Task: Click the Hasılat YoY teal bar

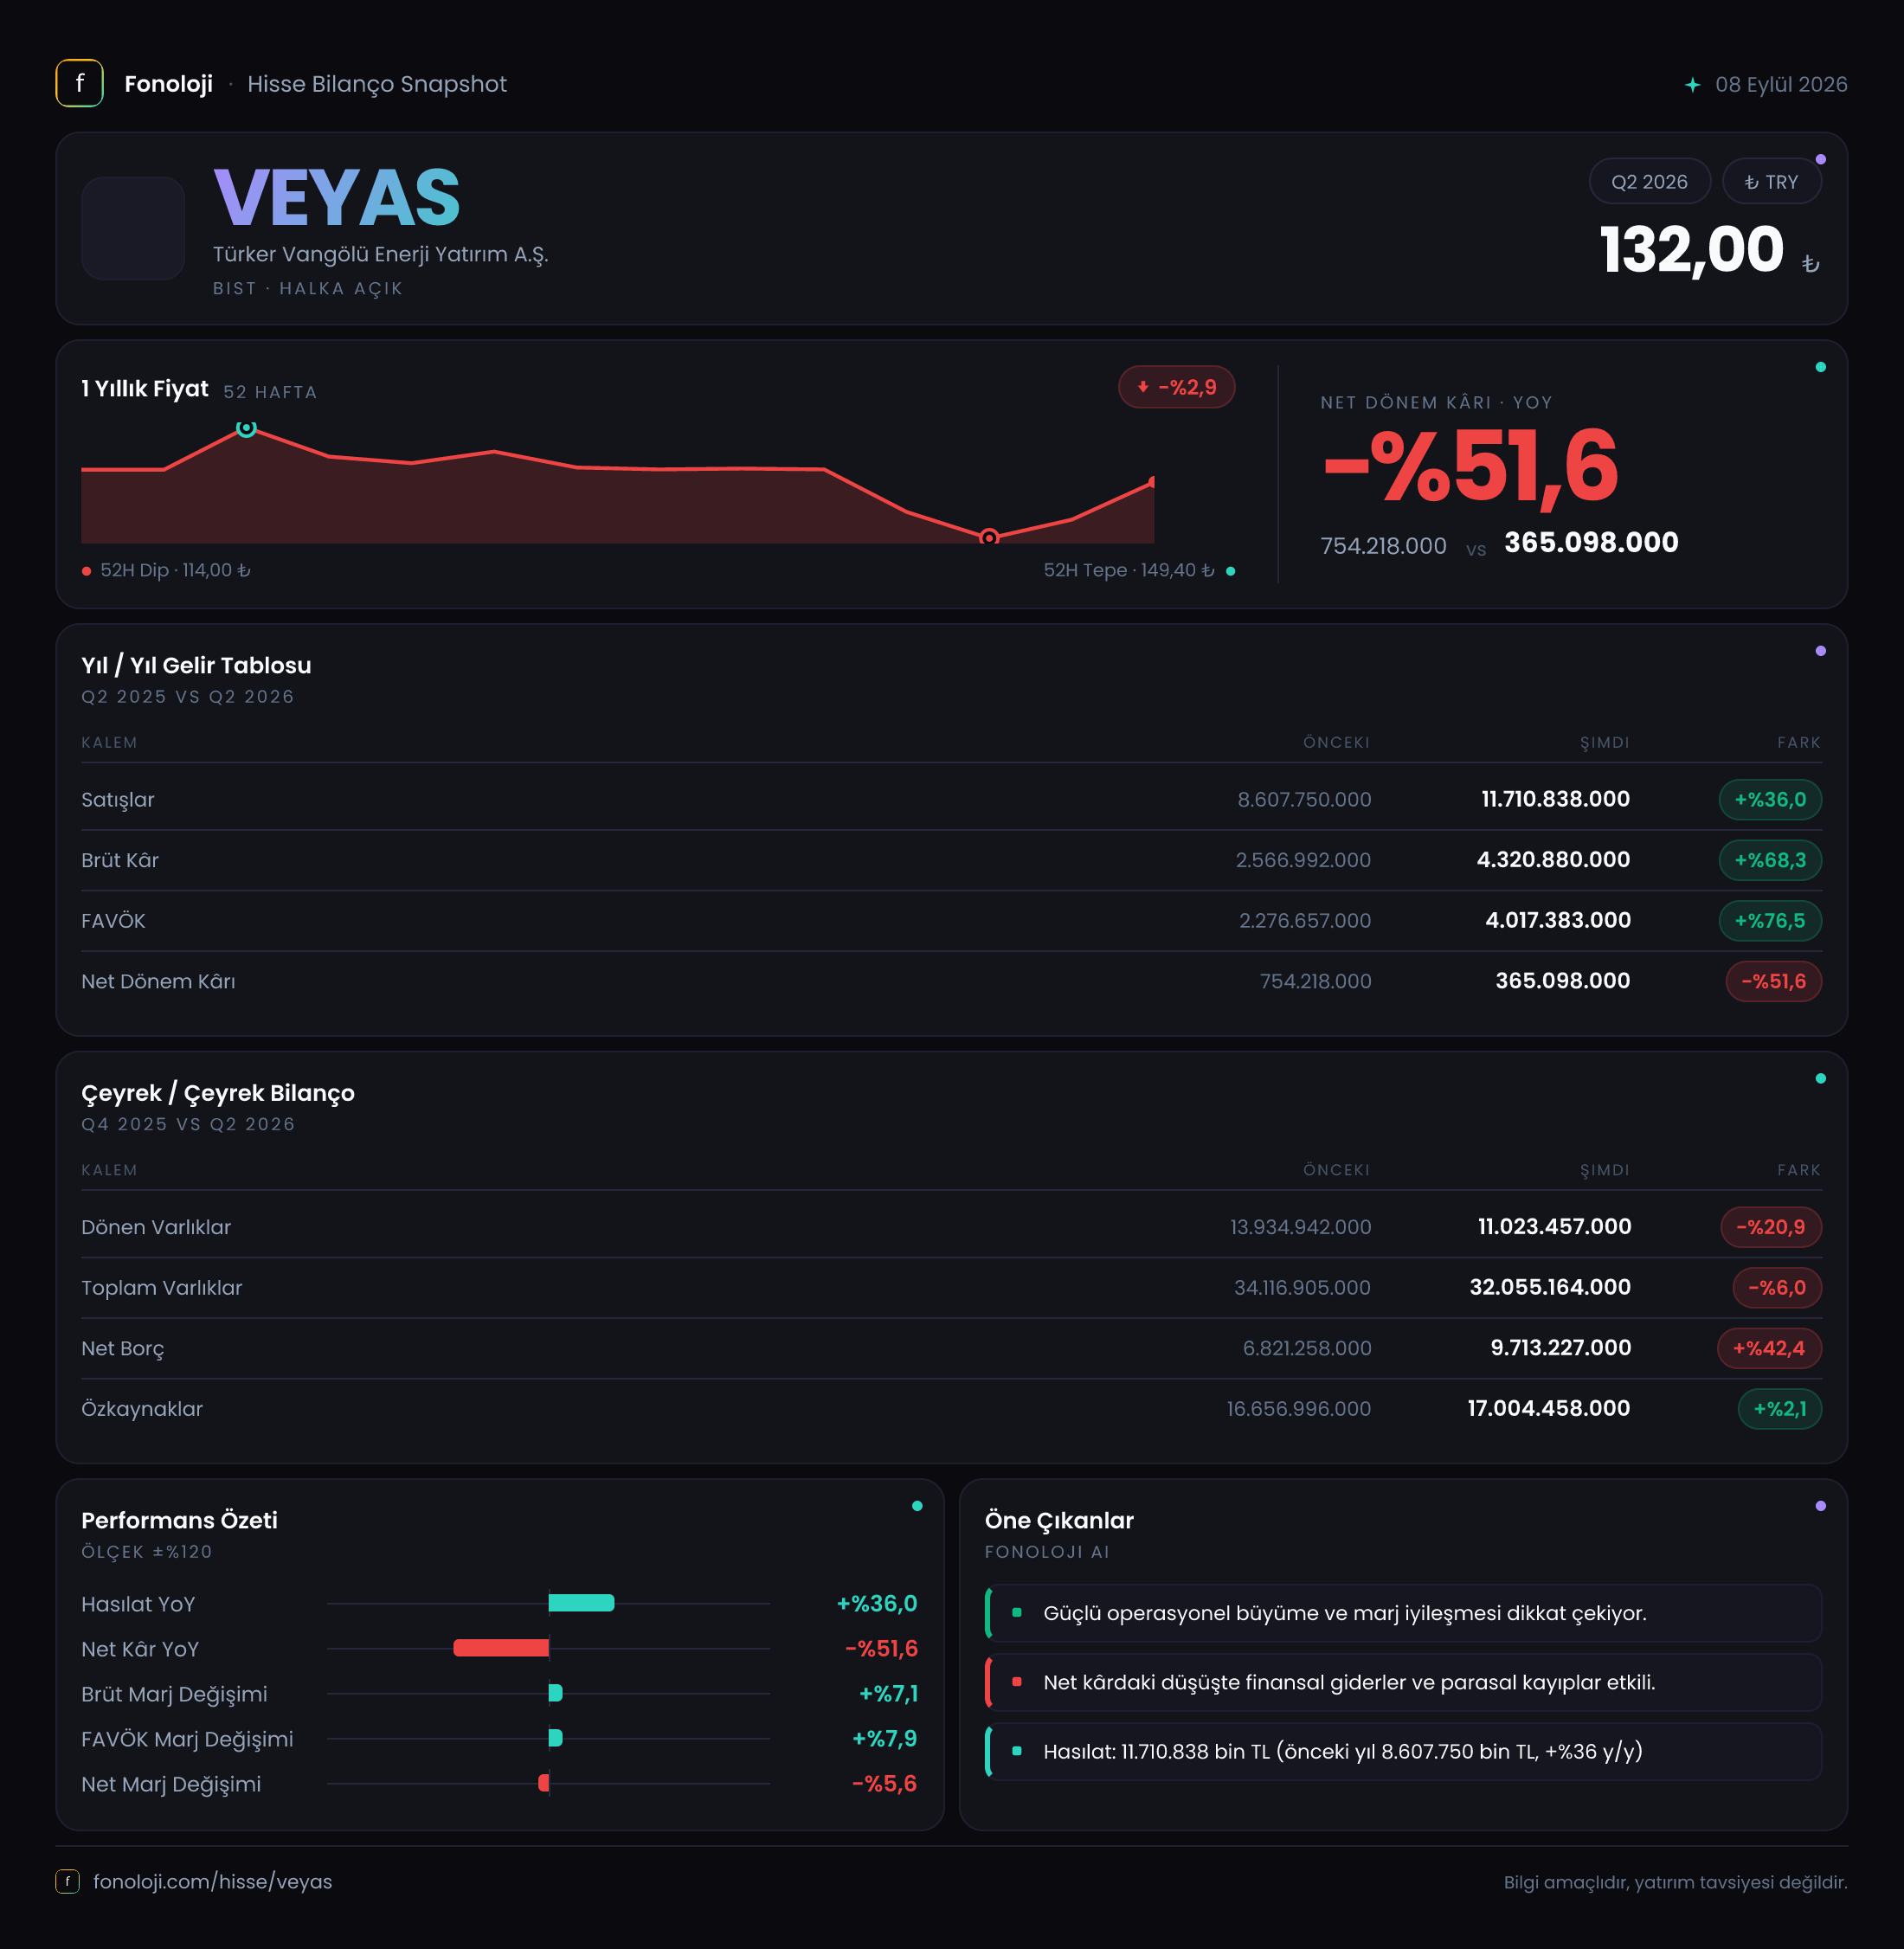Action: (581, 1603)
